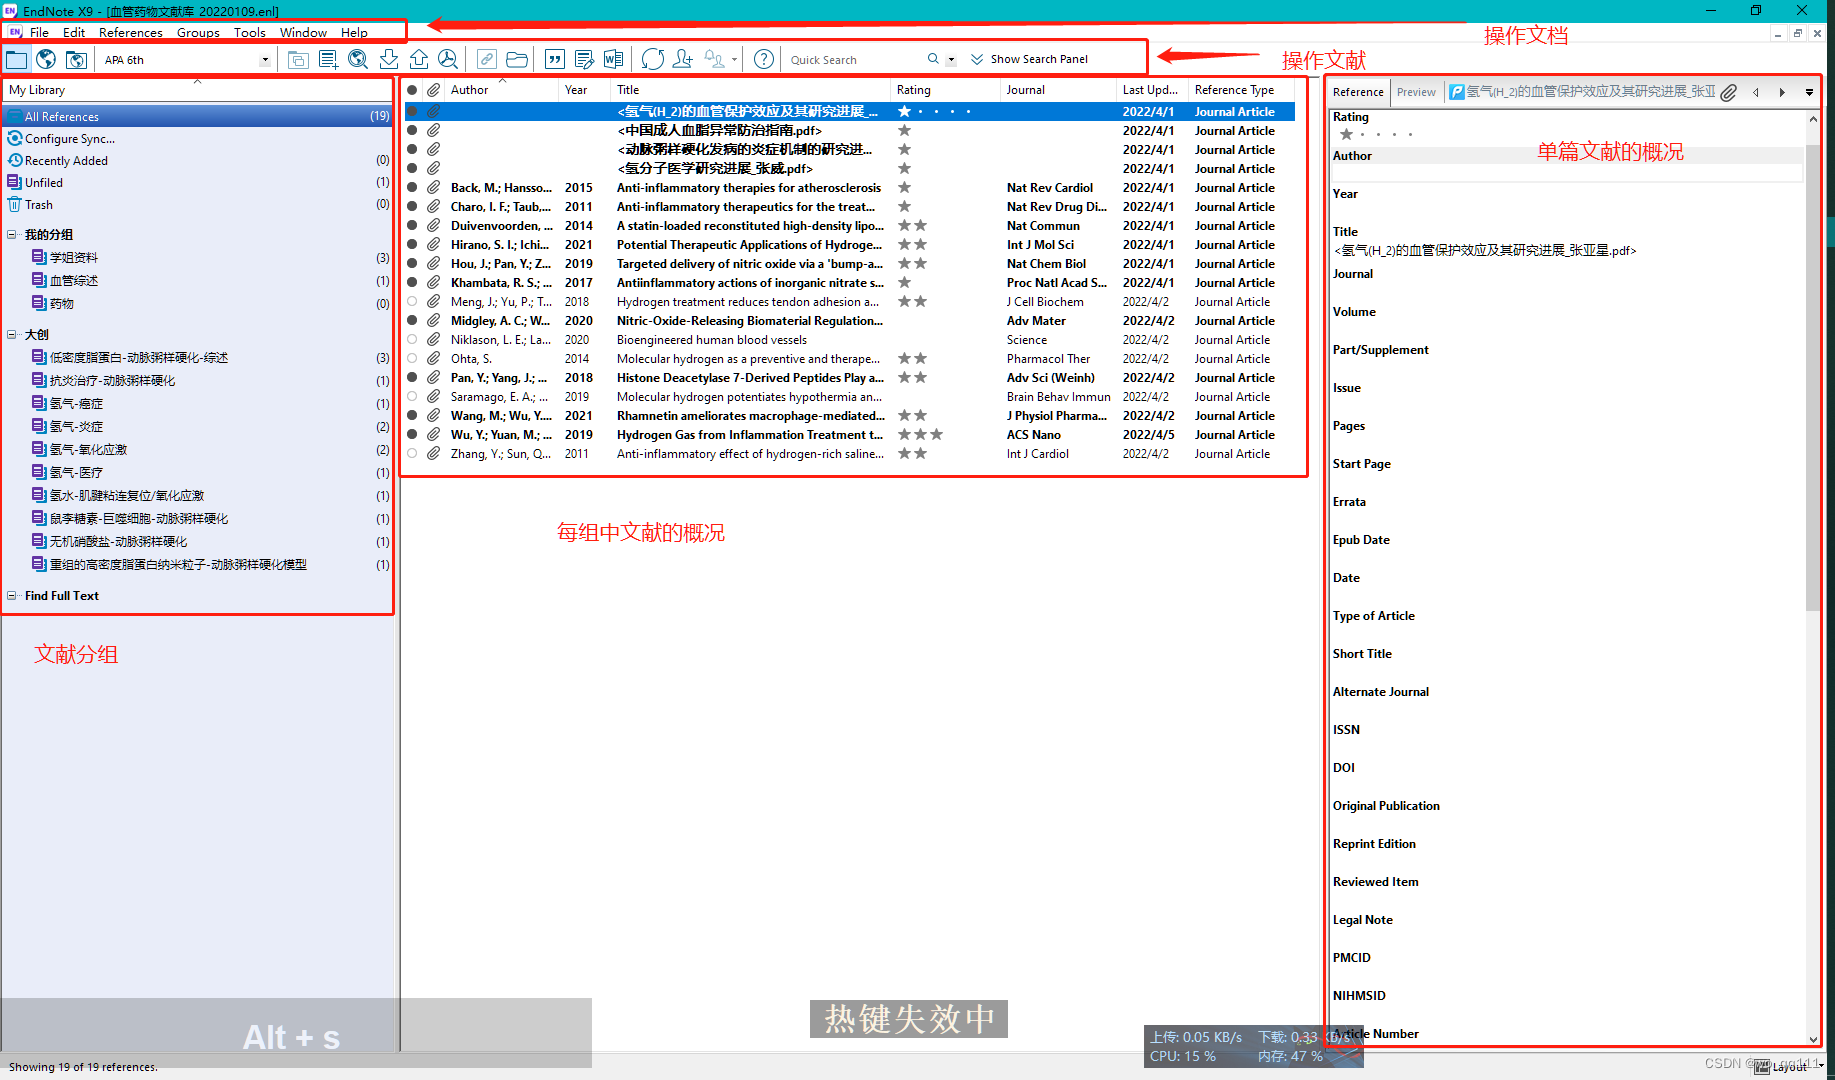
Task: Go to previous reference arrow
Action: point(1756,92)
